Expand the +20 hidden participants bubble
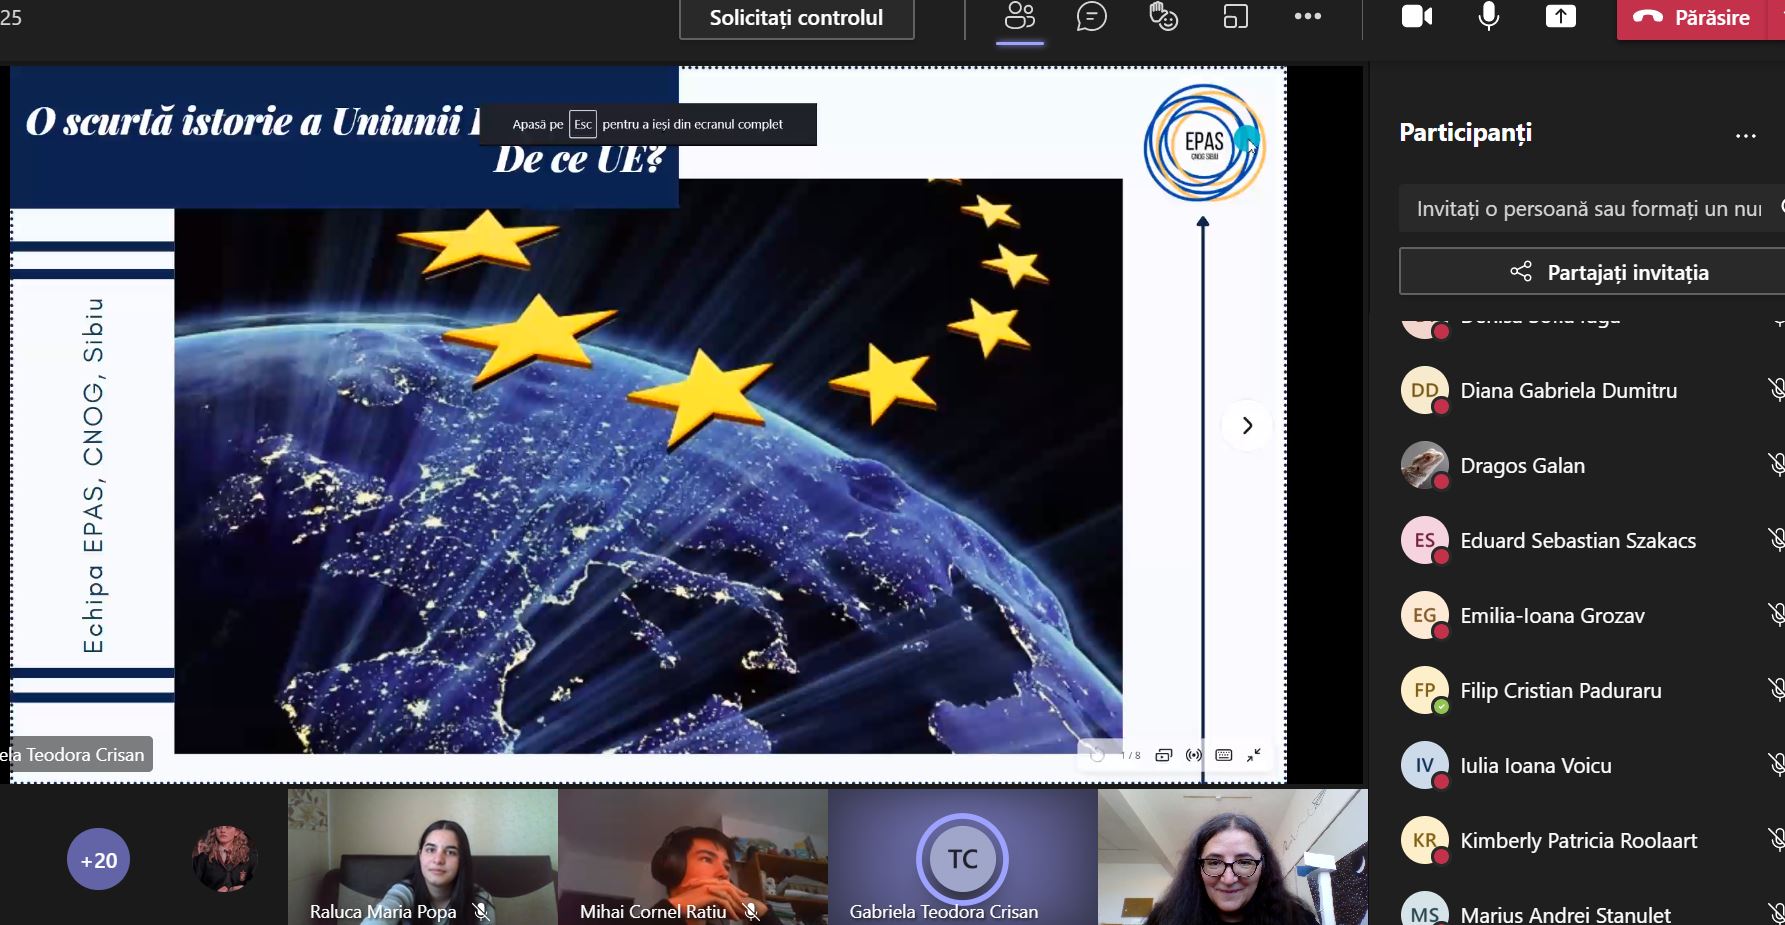 (98, 860)
